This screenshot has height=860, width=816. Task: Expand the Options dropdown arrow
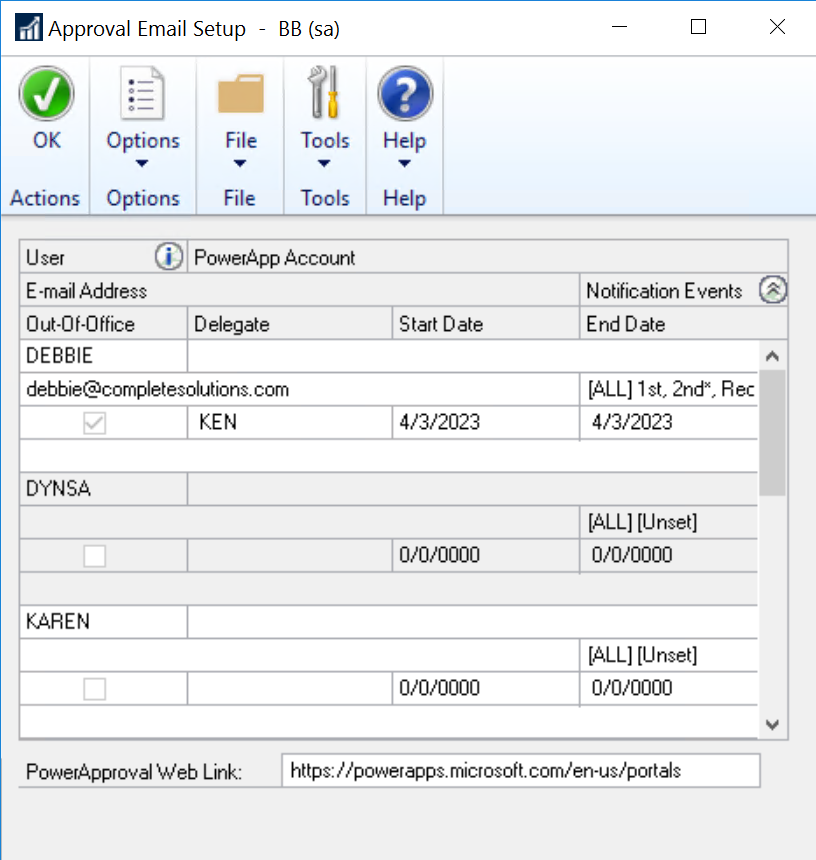pos(142,163)
